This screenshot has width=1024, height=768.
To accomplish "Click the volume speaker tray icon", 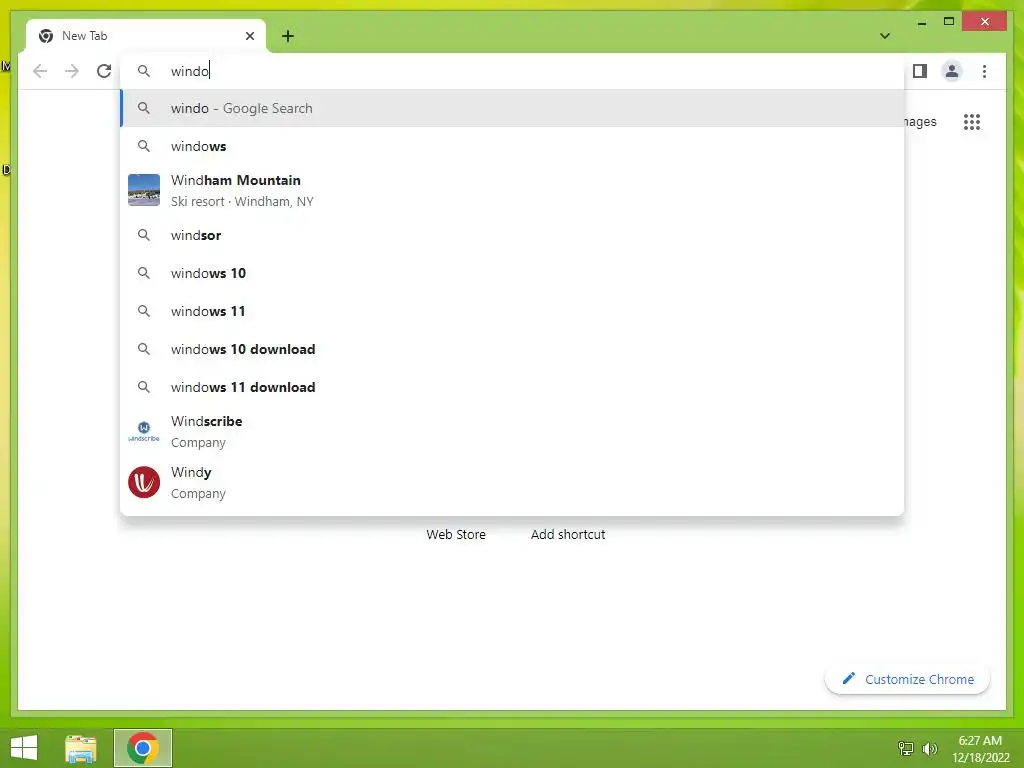I will click(930, 748).
